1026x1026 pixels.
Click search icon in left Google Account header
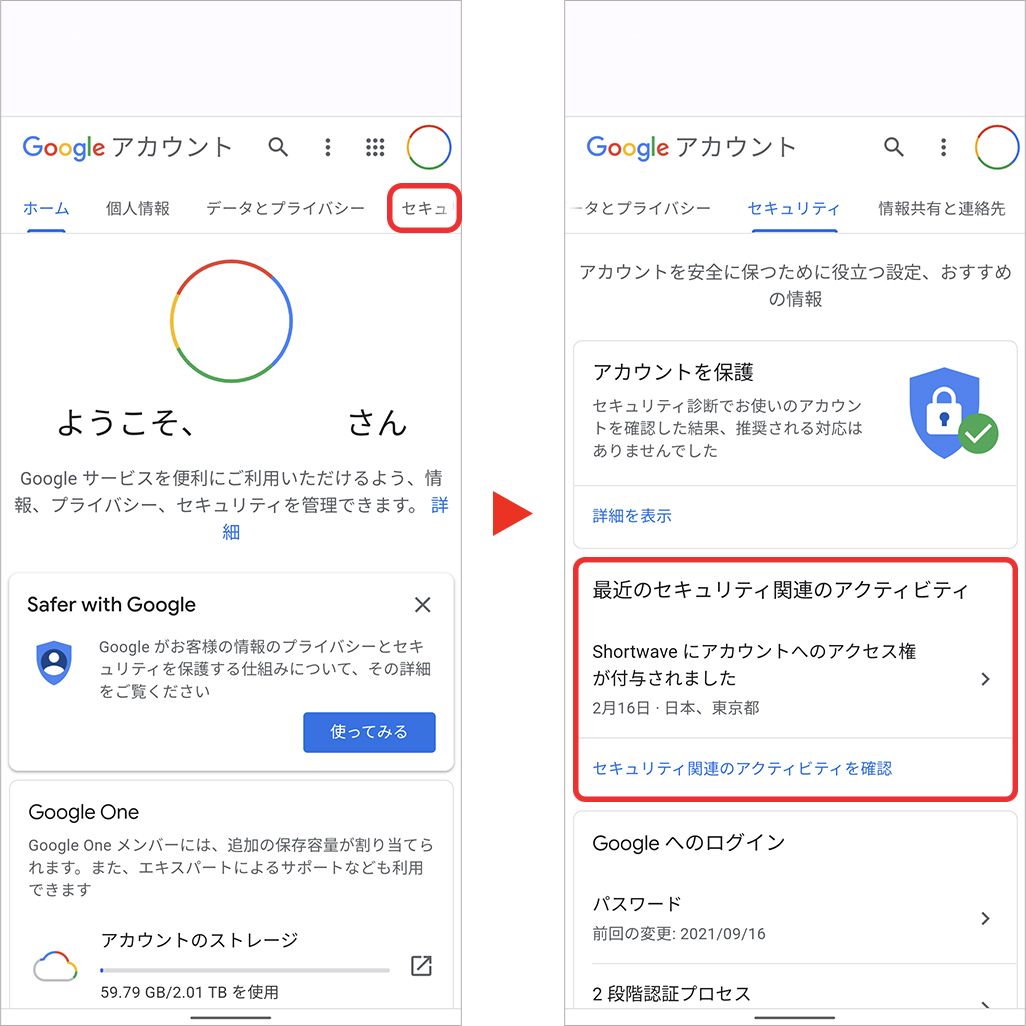278,147
